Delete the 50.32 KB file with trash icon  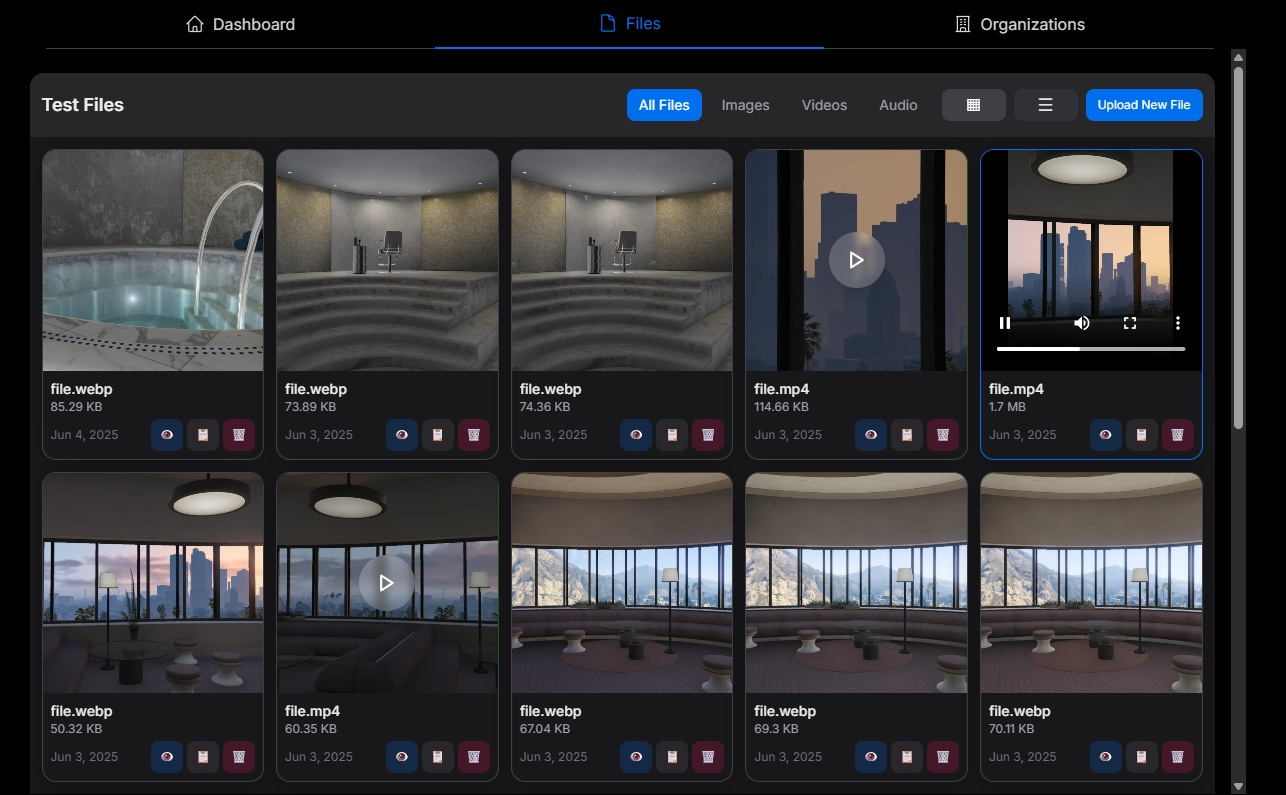pyautogui.click(x=239, y=757)
